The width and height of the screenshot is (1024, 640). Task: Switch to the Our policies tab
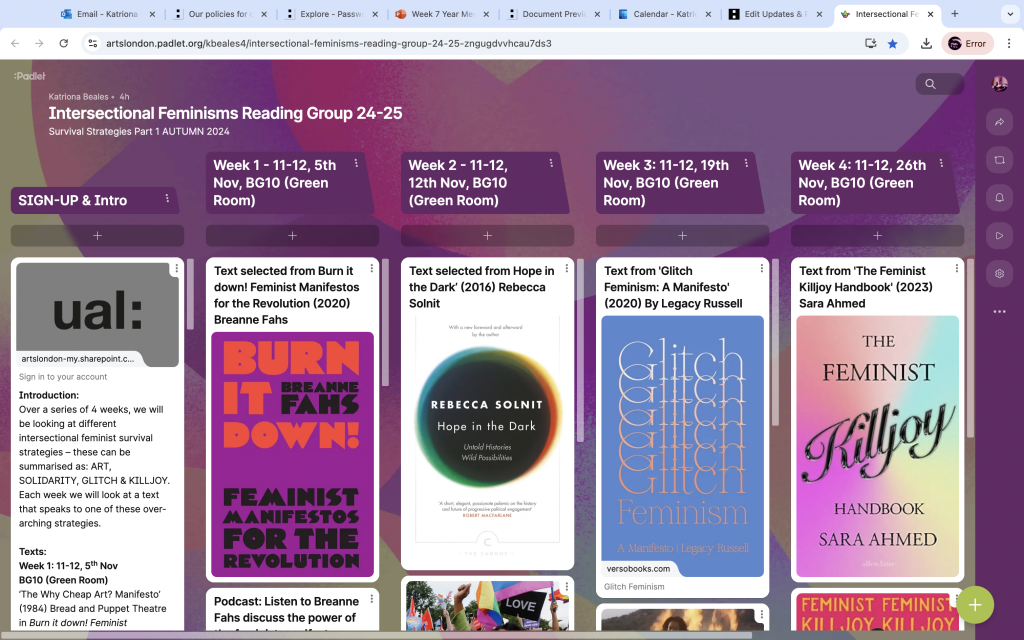220,14
